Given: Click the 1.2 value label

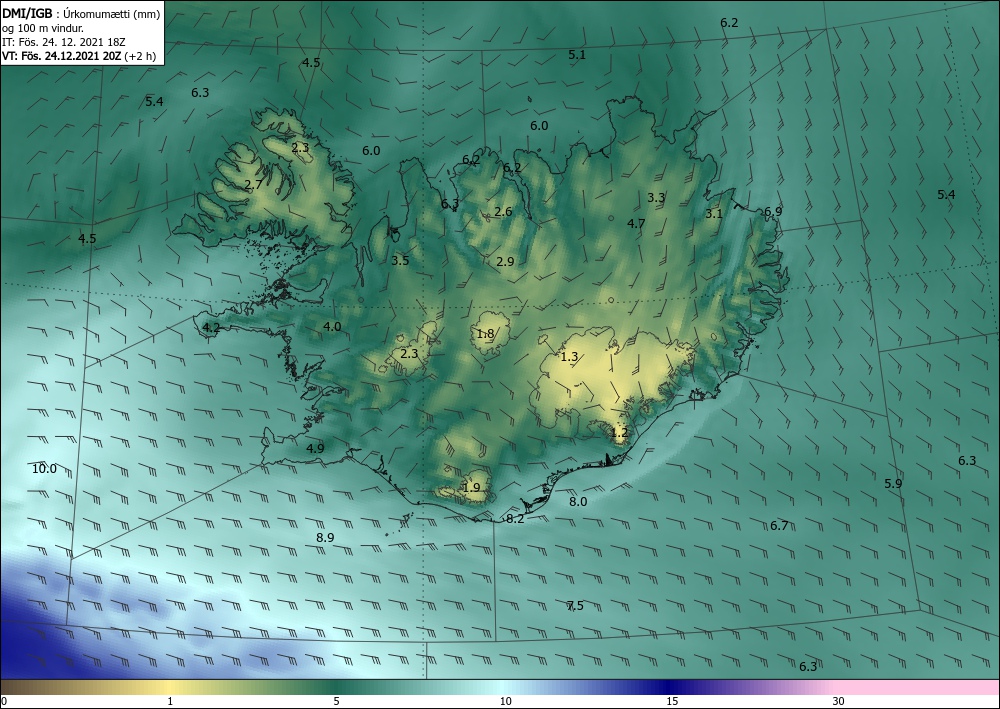Looking at the screenshot, I should (x=619, y=432).
